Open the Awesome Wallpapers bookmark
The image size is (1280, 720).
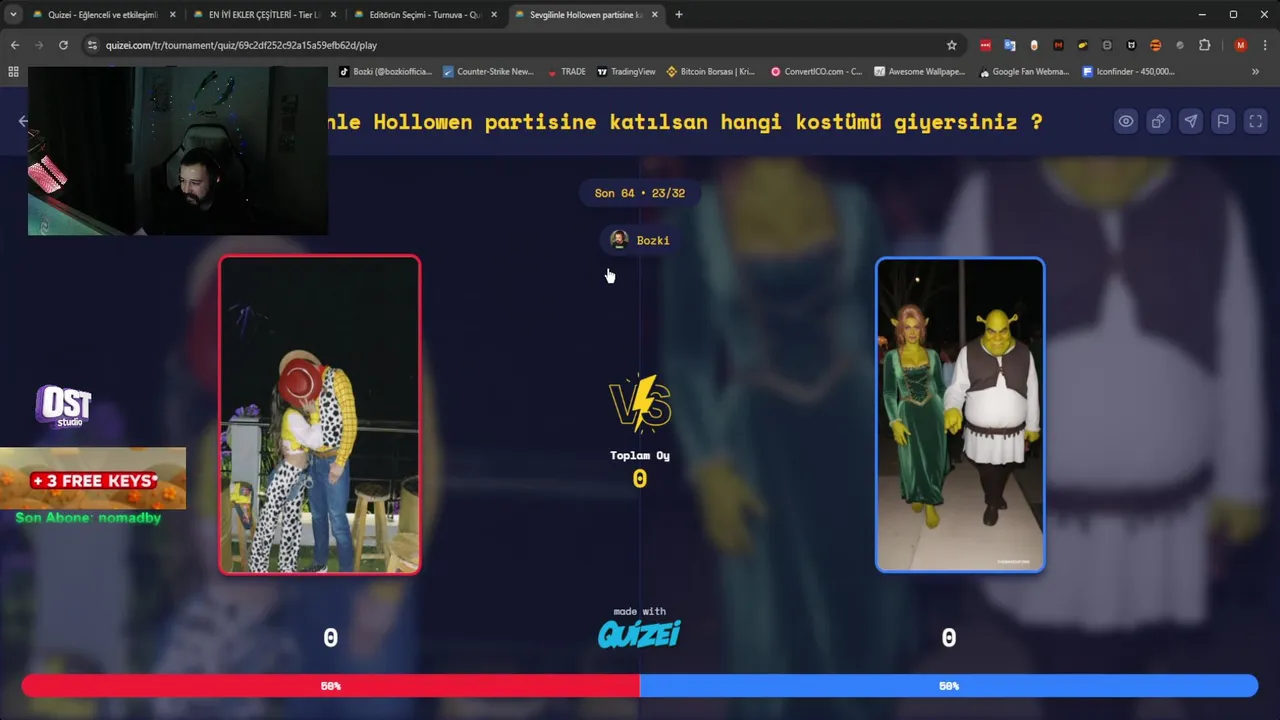[x=919, y=72]
